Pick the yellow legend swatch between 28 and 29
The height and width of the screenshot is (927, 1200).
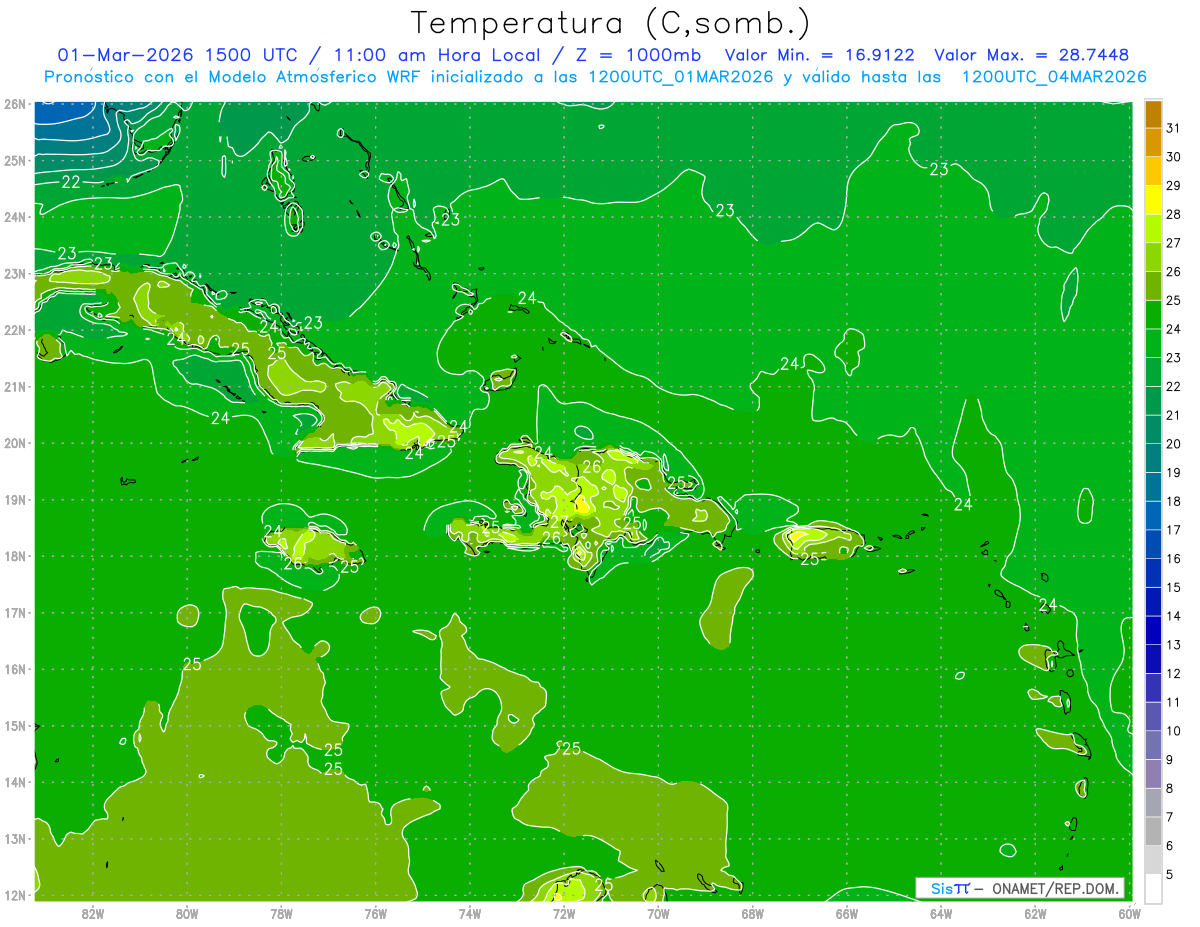point(1153,200)
